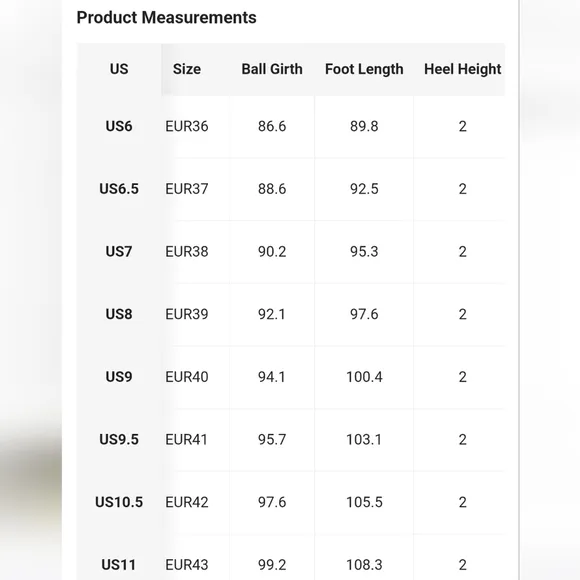Viewport: 580px width, 580px height.
Task: Click the Foot Length column header
Action: coord(364,69)
